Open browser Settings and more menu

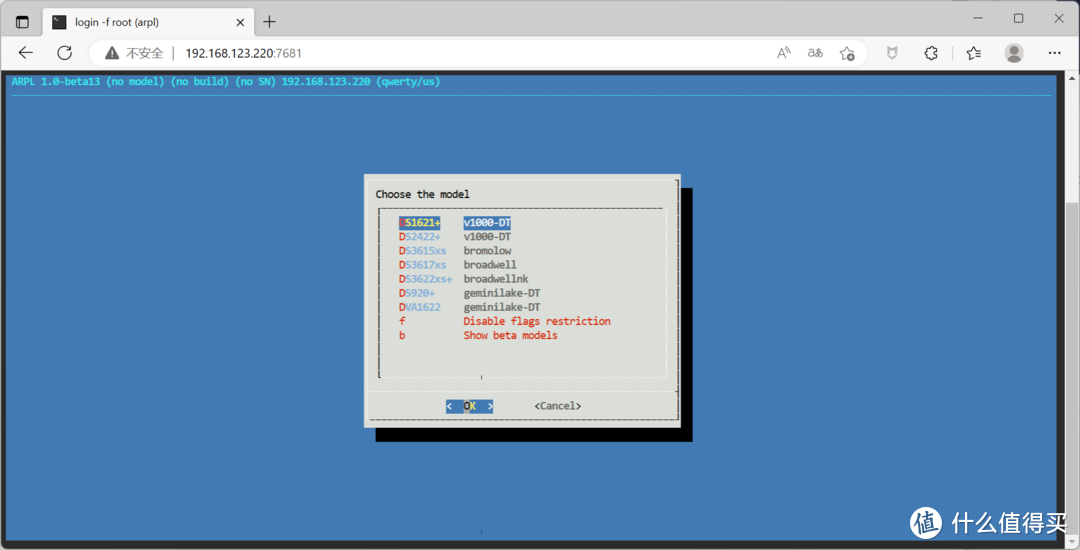coord(1055,53)
